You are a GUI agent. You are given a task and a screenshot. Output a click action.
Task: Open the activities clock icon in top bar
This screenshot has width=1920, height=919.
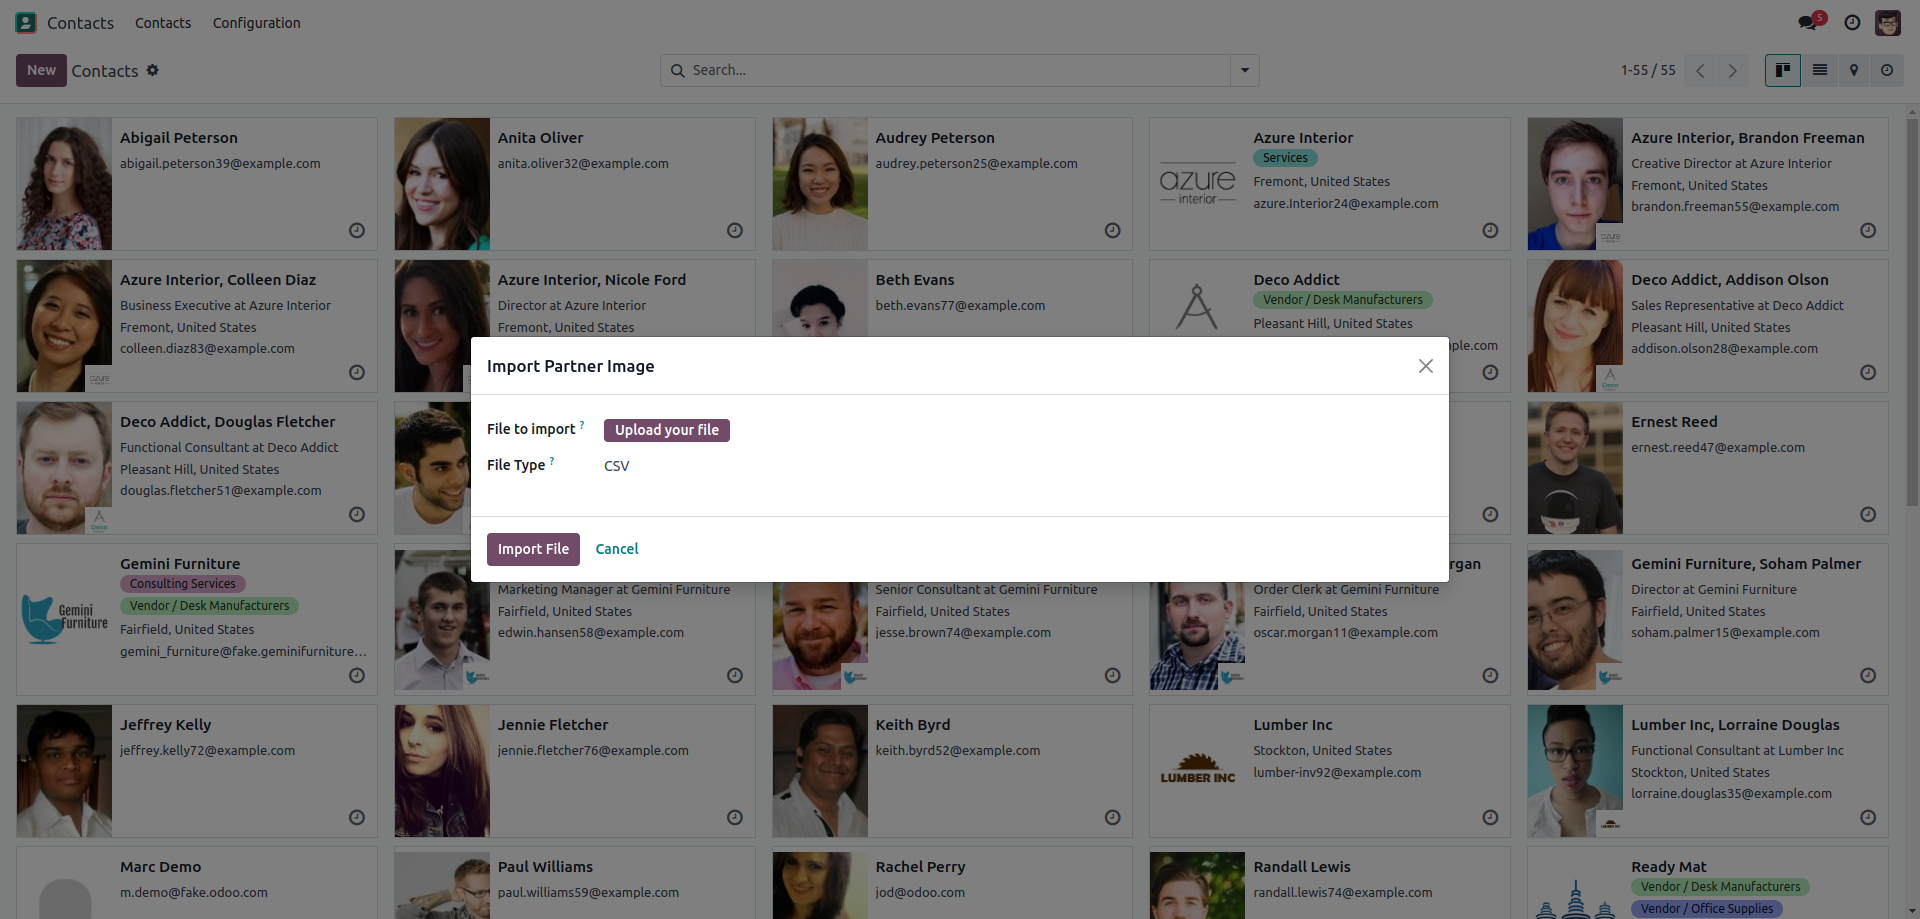point(1852,22)
